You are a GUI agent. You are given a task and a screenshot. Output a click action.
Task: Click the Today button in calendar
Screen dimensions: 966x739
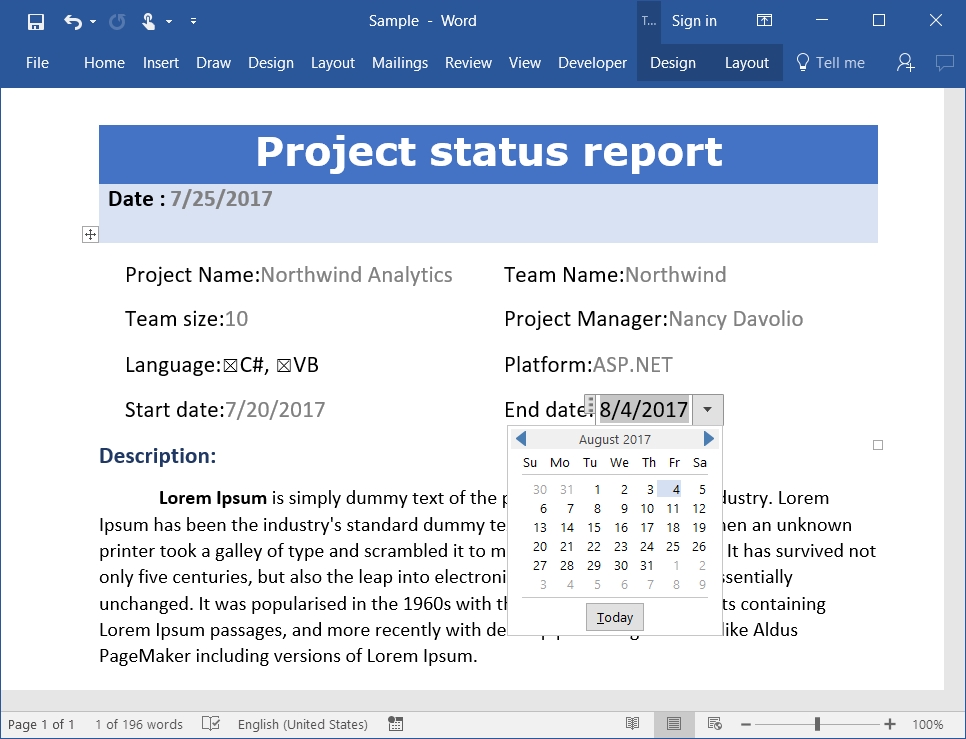615,617
